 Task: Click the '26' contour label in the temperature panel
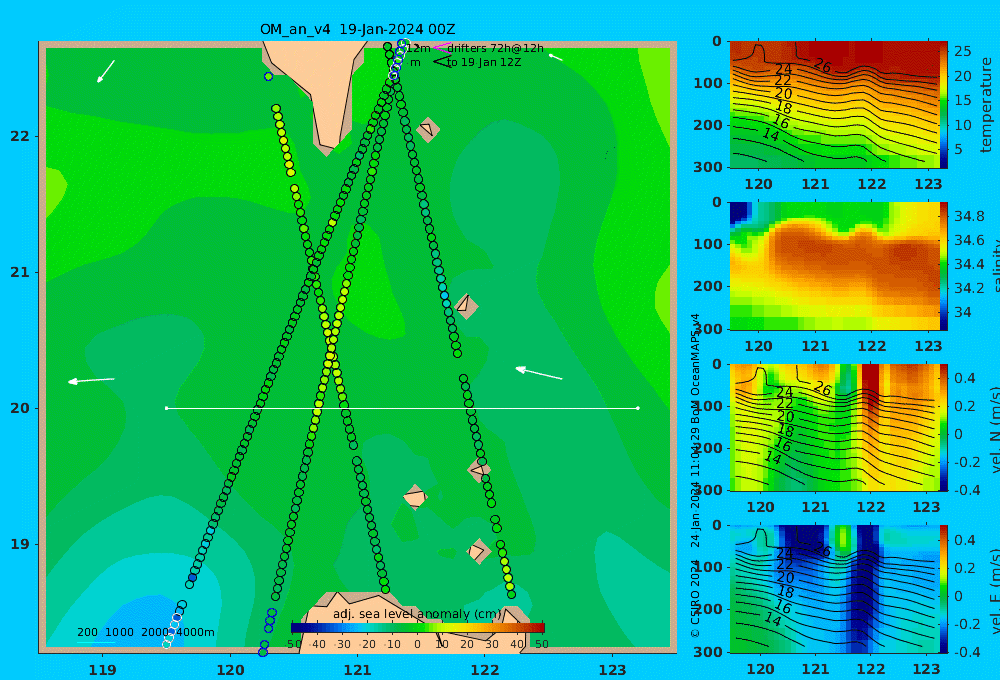pyautogui.click(x=823, y=65)
